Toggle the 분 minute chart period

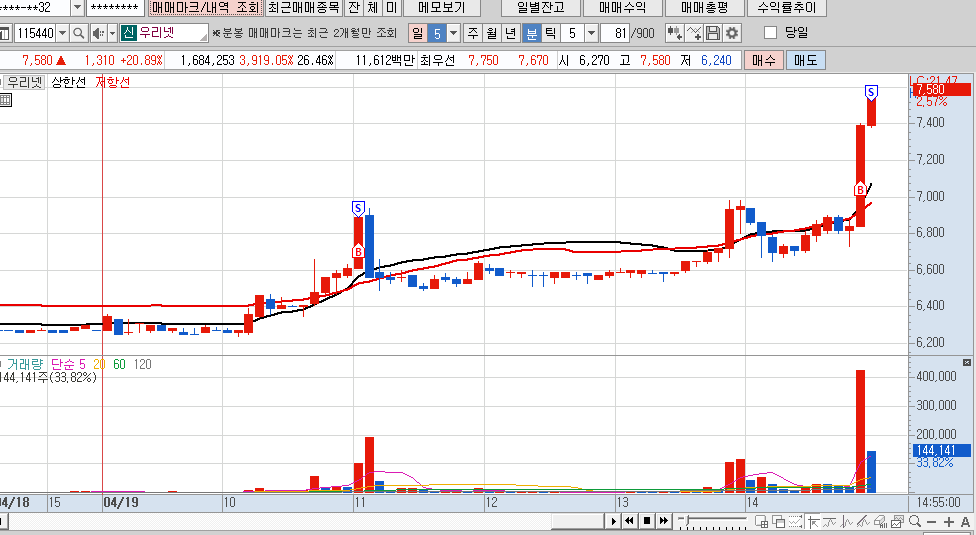[x=533, y=33]
